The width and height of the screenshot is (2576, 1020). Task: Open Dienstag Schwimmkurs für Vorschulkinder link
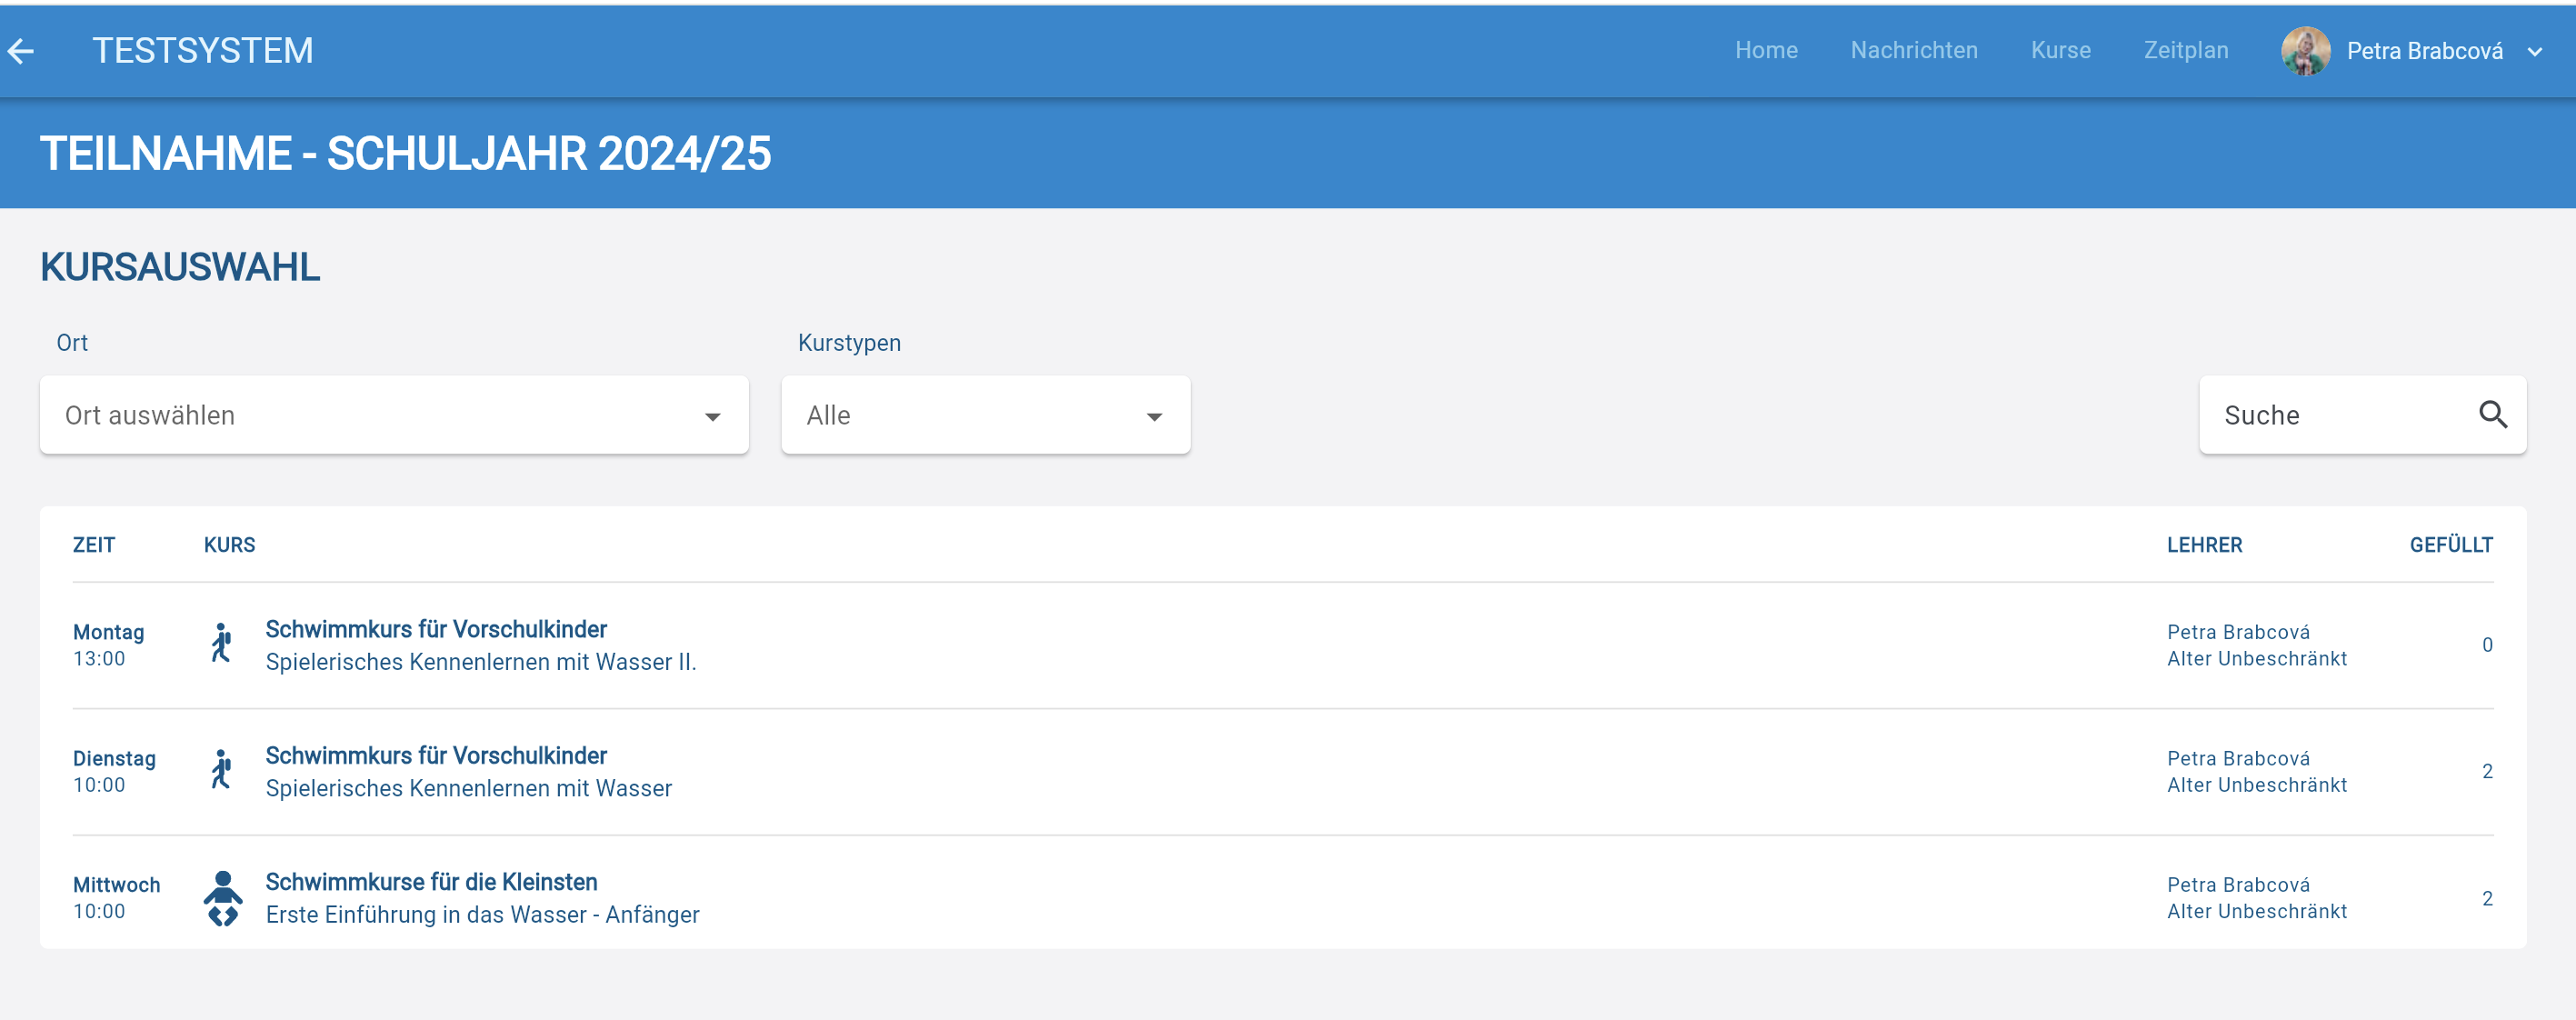pos(436,755)
